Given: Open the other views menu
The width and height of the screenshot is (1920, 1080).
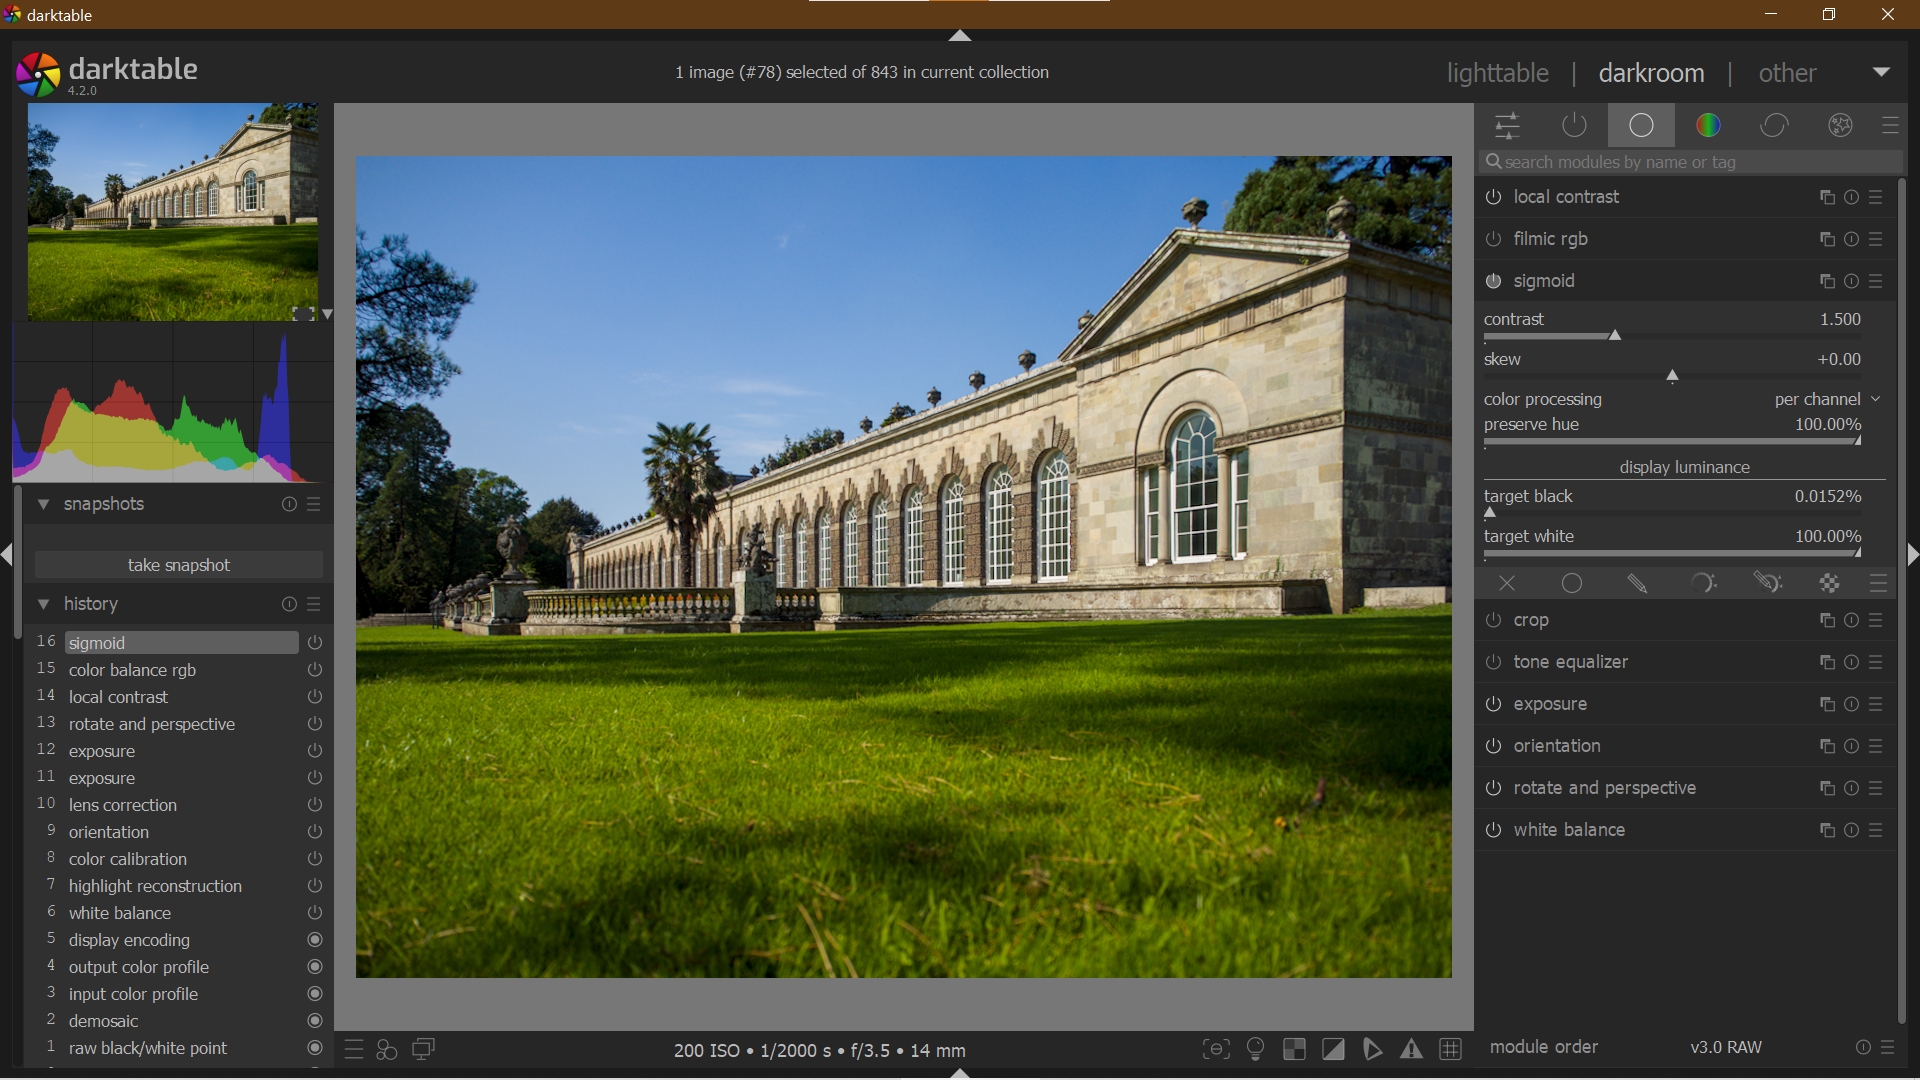Looking at the screenshot, I should (x=1787, y=72).
